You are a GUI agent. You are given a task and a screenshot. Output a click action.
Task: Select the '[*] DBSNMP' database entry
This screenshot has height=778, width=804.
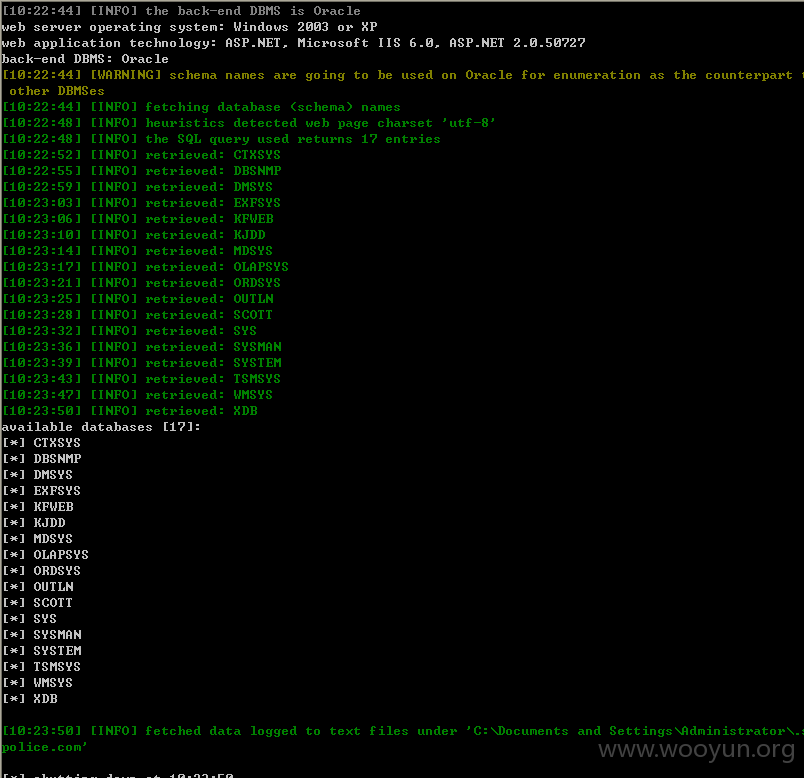42,458
